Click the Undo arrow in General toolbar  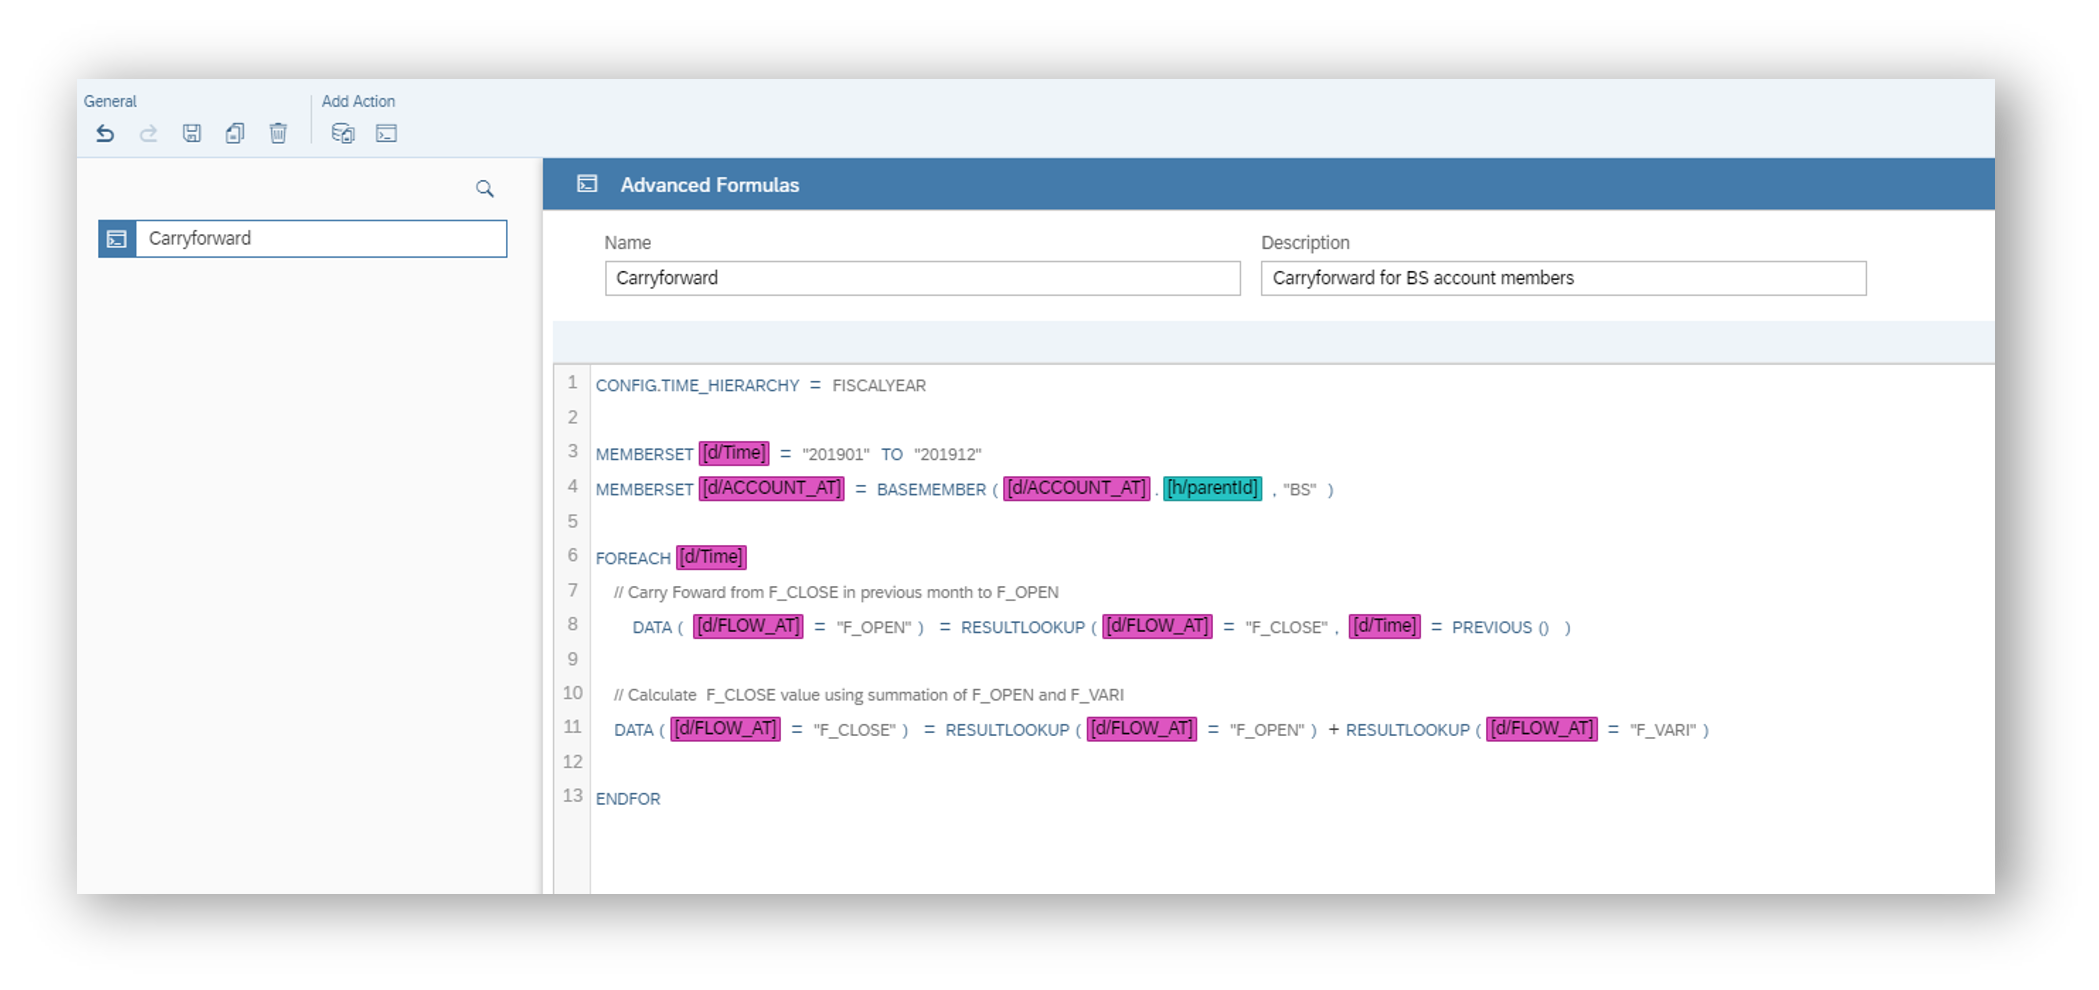[x=105, y=133]
